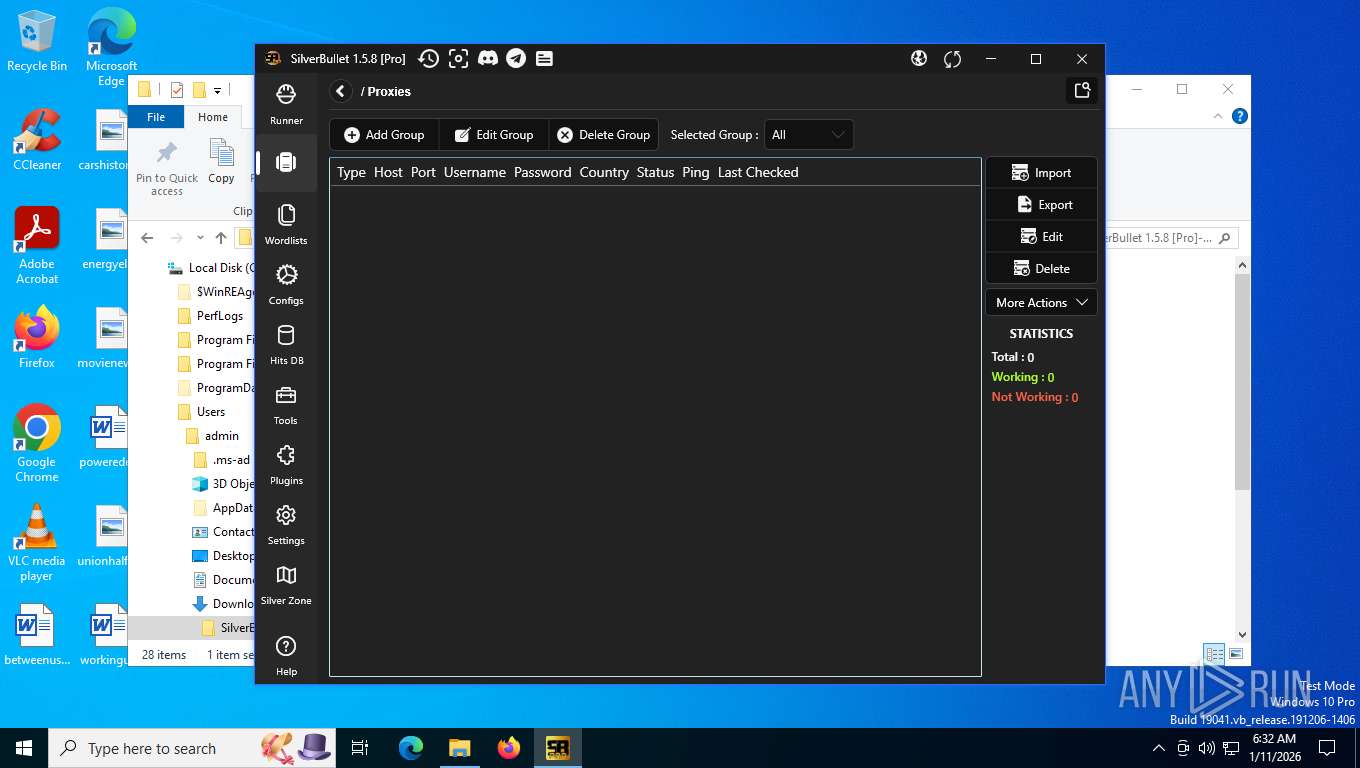Sort by the Host column header
Screen dimensions: 1360x768
point(388,172)
